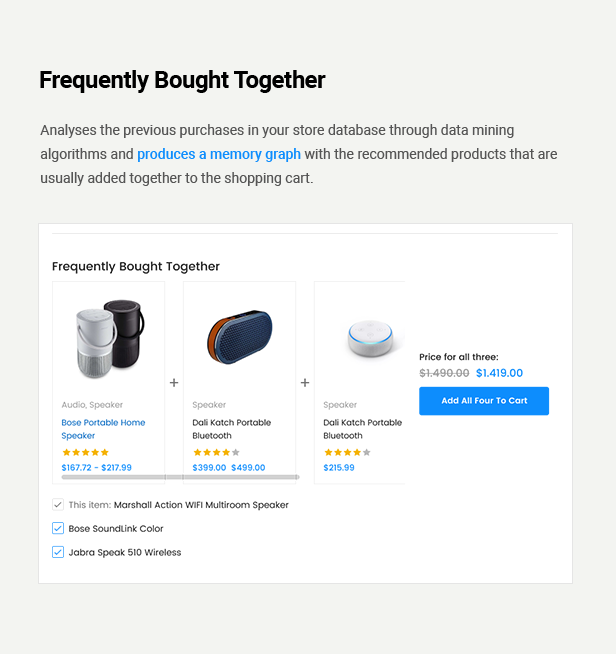Uncheck the Bose SoundLink Color checkbox

point(58,528)
